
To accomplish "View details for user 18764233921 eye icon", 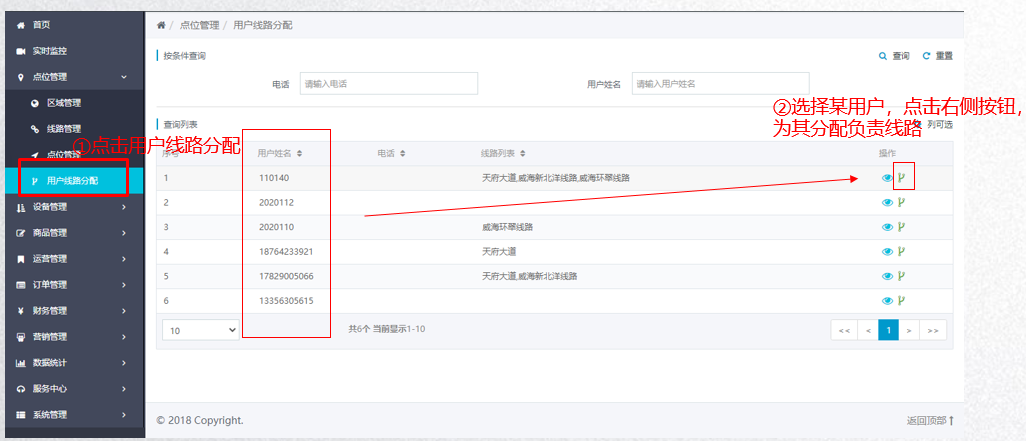I will point(887,251).
